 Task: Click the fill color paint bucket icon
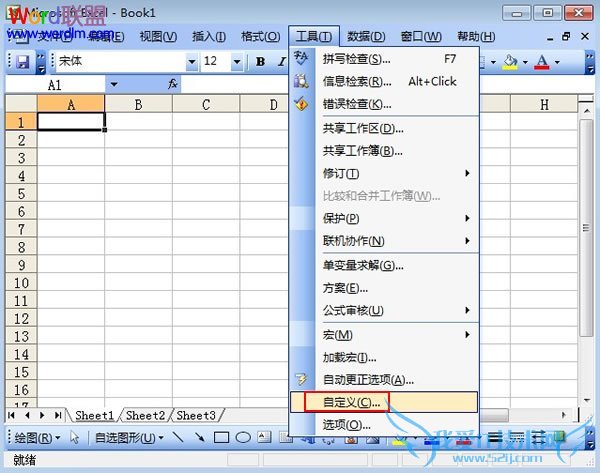pyautogui.click(x=510, y=62)
